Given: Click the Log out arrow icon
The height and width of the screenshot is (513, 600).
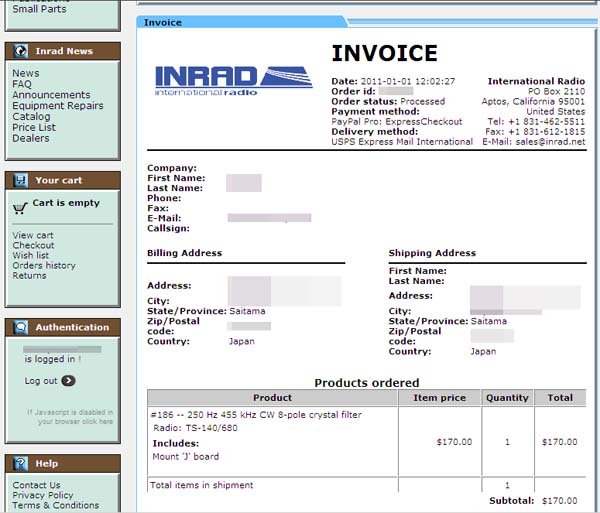Looking at the screenshot, I should 68,381.
